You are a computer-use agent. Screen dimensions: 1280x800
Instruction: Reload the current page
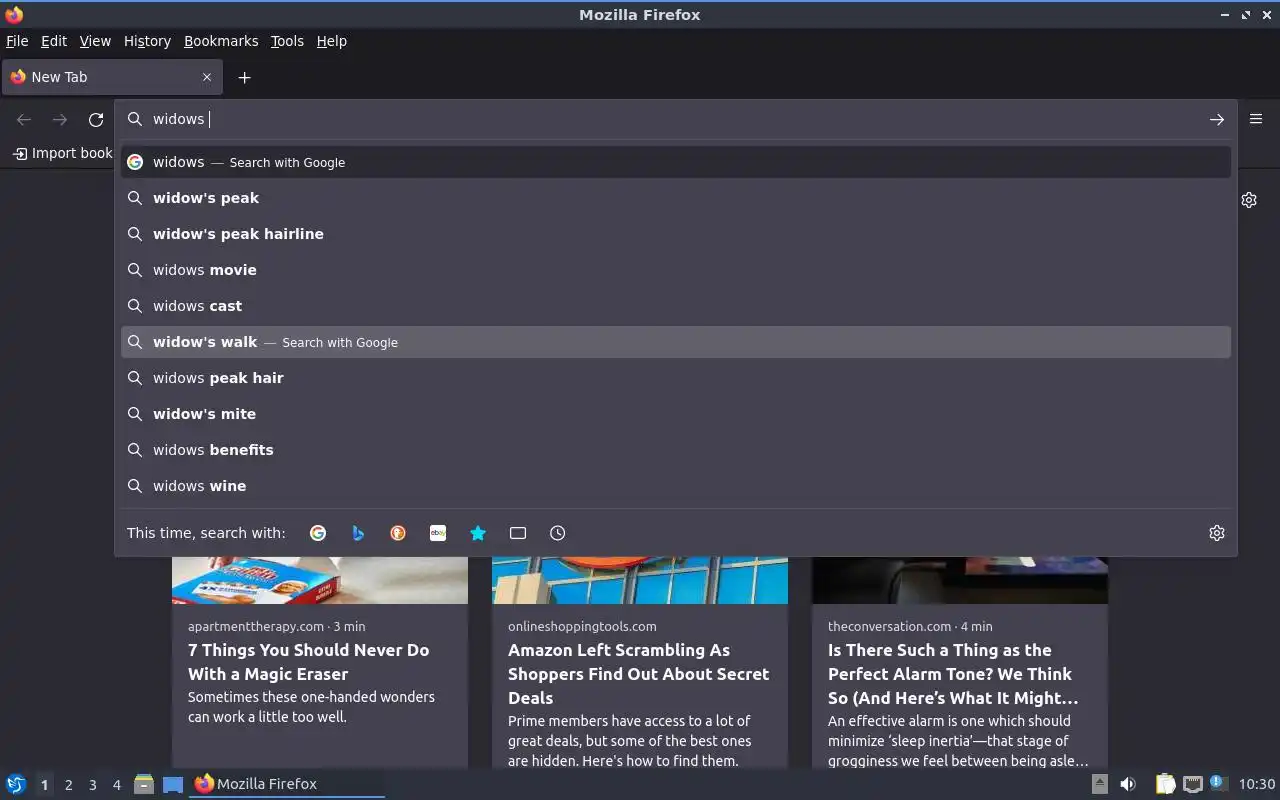(96, 120)
